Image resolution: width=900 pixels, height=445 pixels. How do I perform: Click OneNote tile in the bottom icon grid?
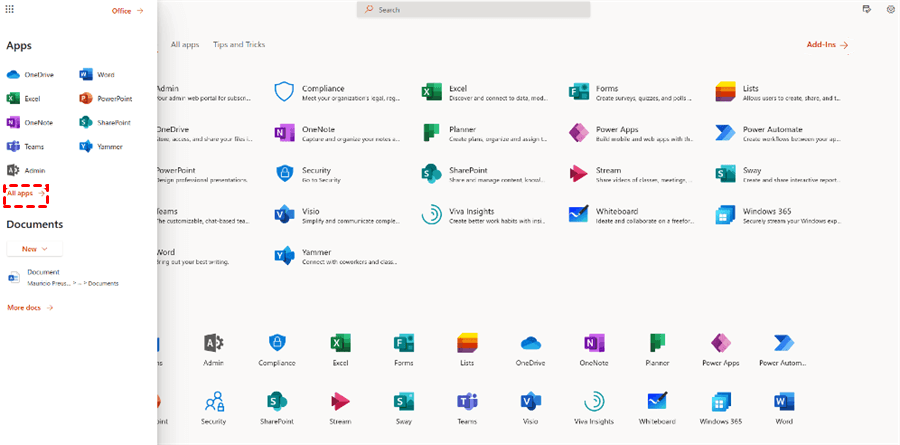(x=594, y=350)
